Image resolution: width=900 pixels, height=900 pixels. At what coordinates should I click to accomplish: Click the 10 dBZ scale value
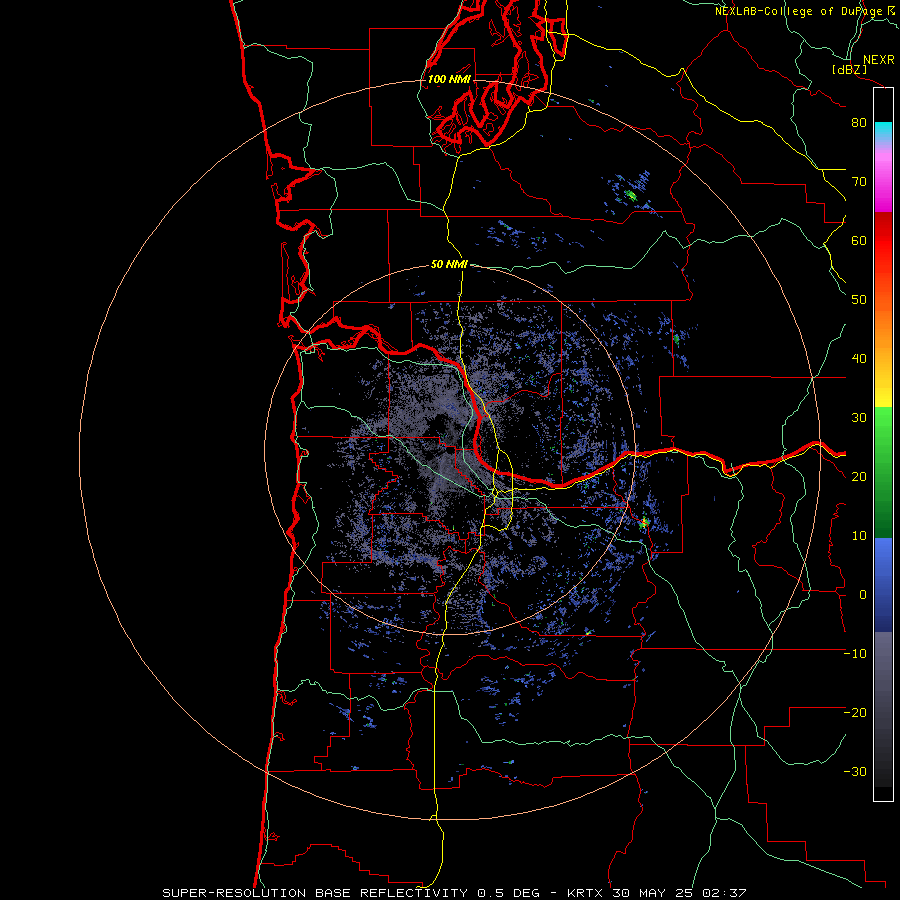[859, 536]
